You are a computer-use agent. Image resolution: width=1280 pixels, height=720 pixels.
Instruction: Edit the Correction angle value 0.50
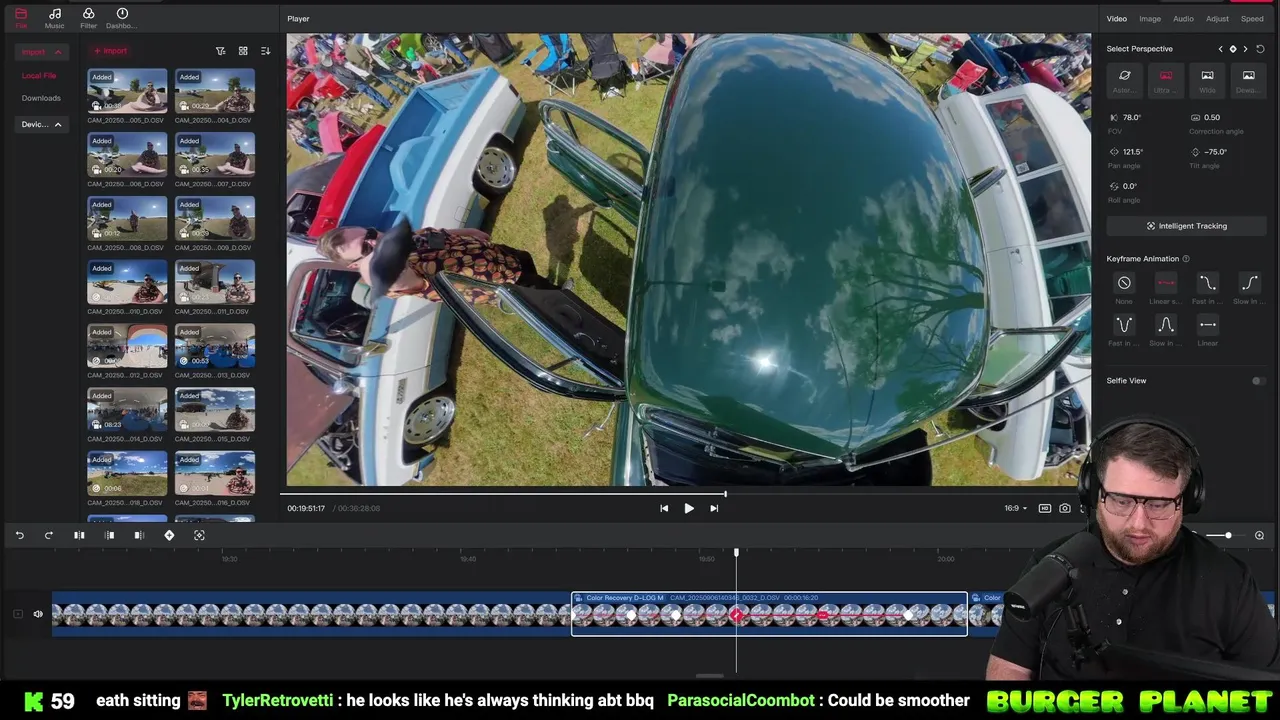coord(1212,117)
